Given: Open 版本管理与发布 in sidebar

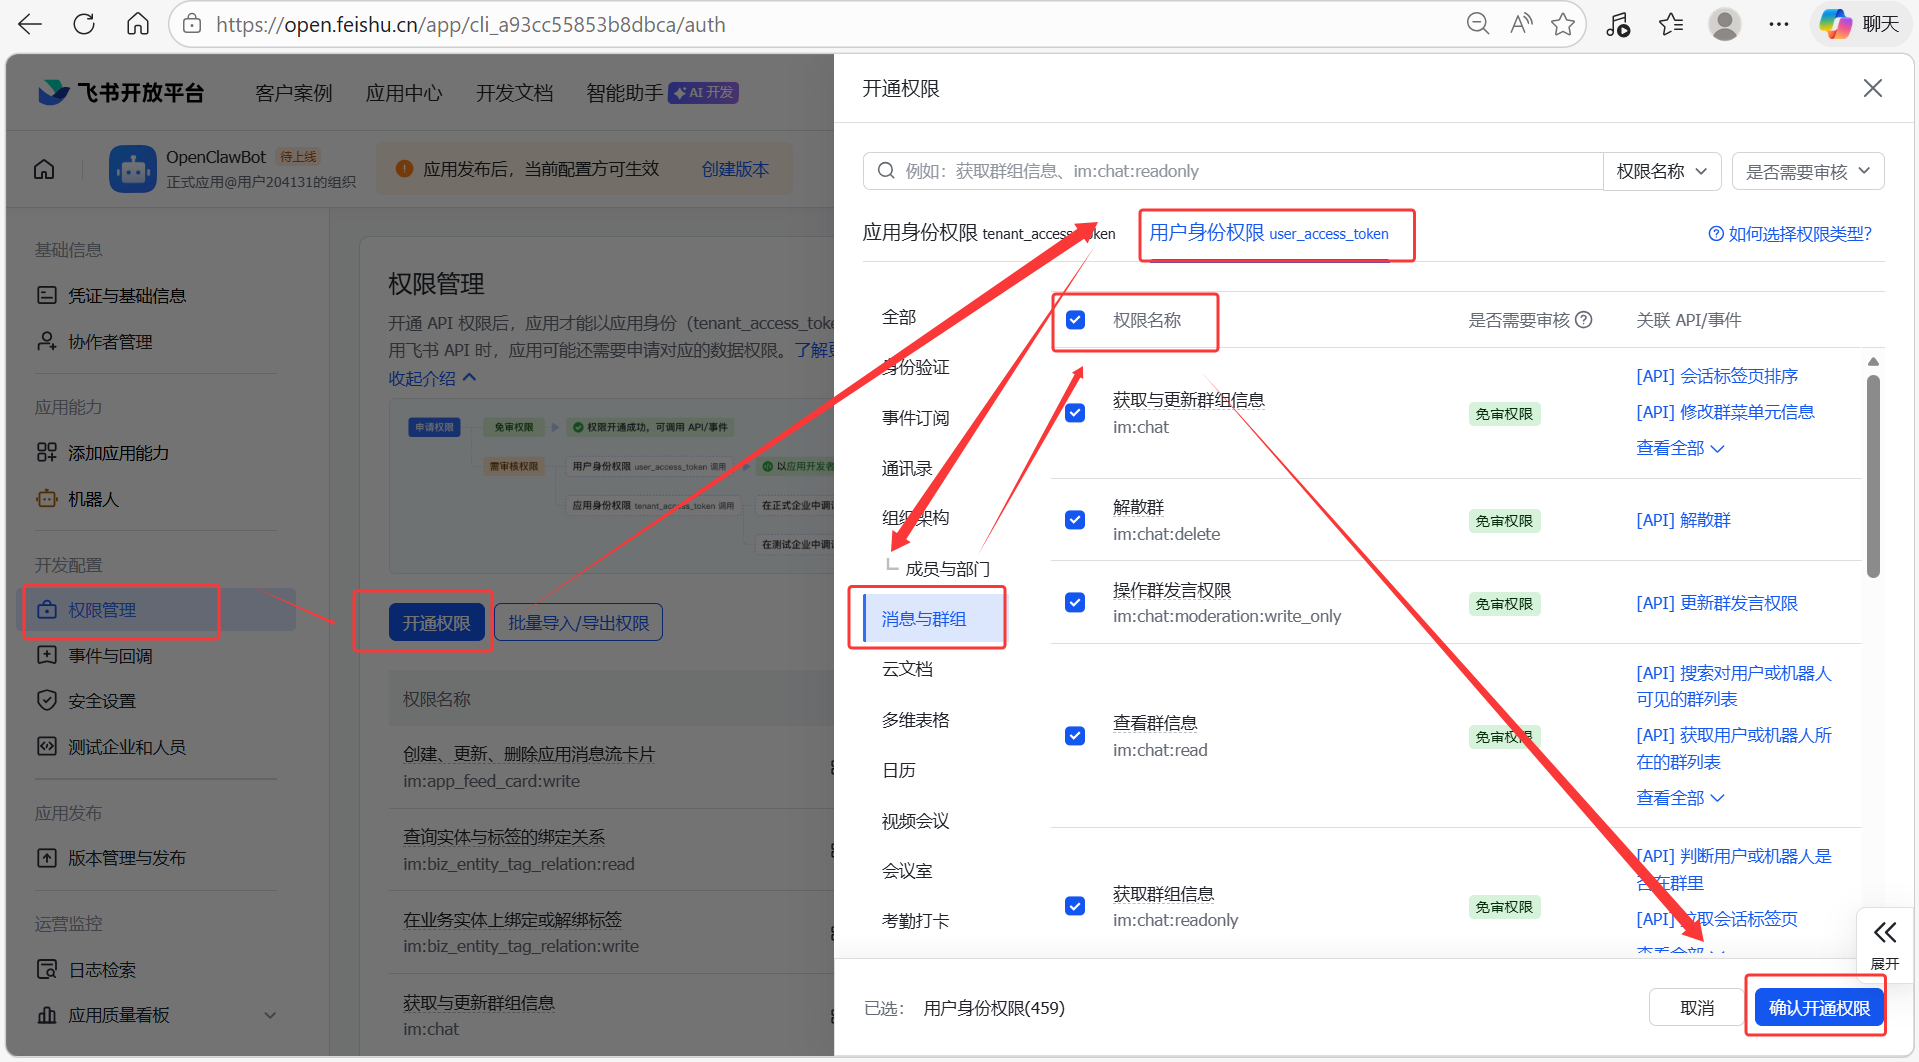Looking at the screenshot, I should point(126,858).
